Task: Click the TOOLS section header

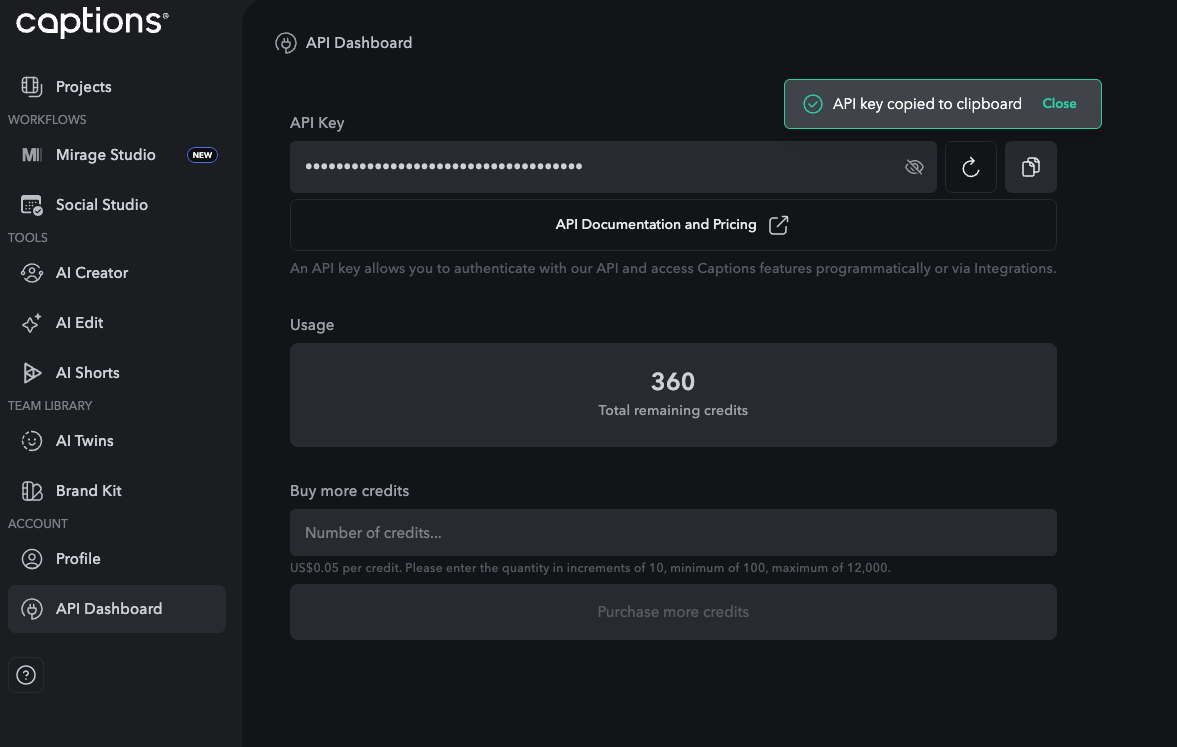Action: [x=28, y=238]
